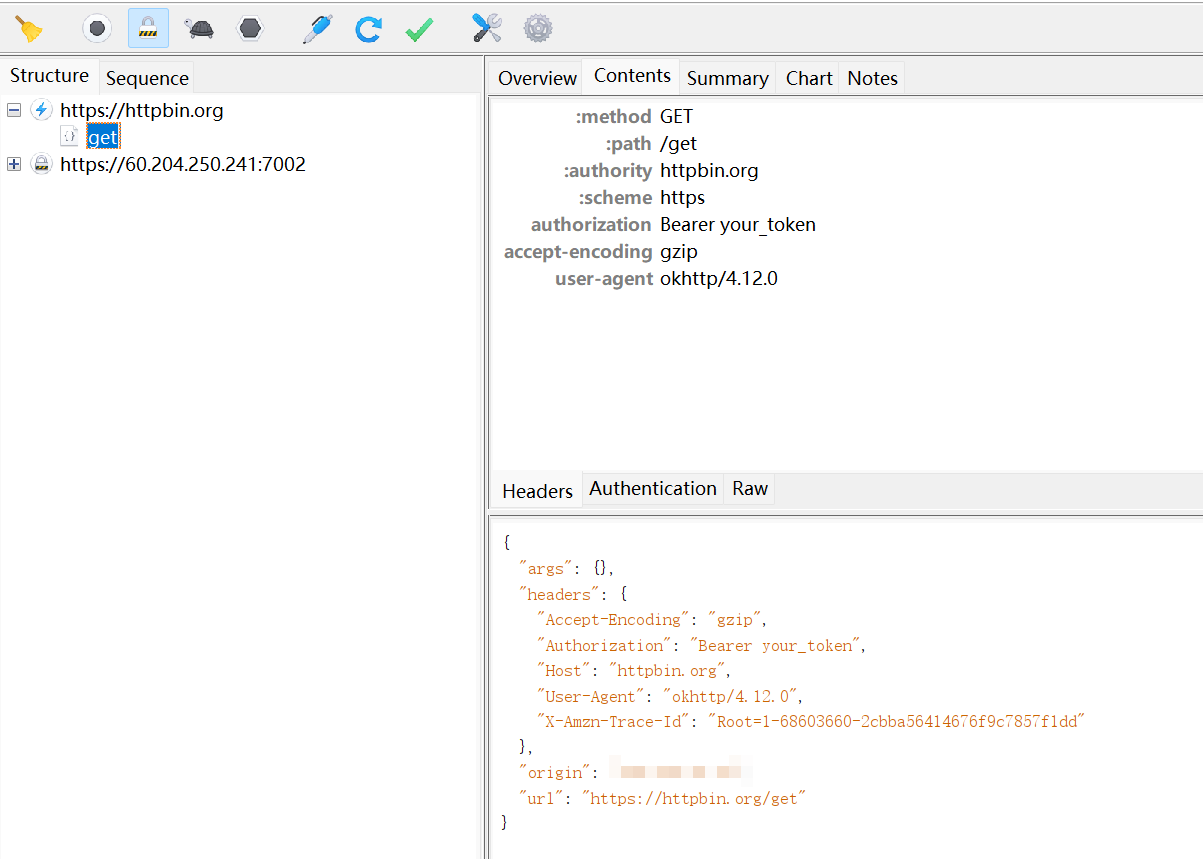The image size is (1203, 859).
Task: Click the lock icon beside 60.204.250.241
Action: pos(41,164)
